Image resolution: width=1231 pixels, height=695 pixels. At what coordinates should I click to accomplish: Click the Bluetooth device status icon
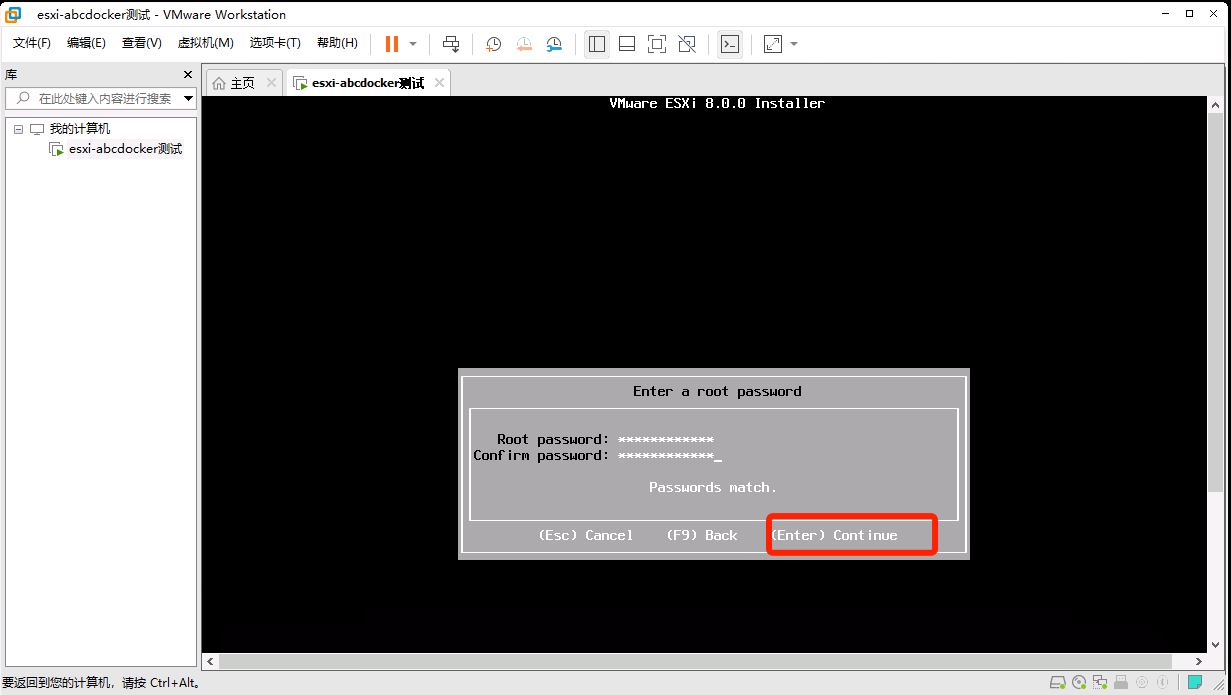(x=1162, y=682)
